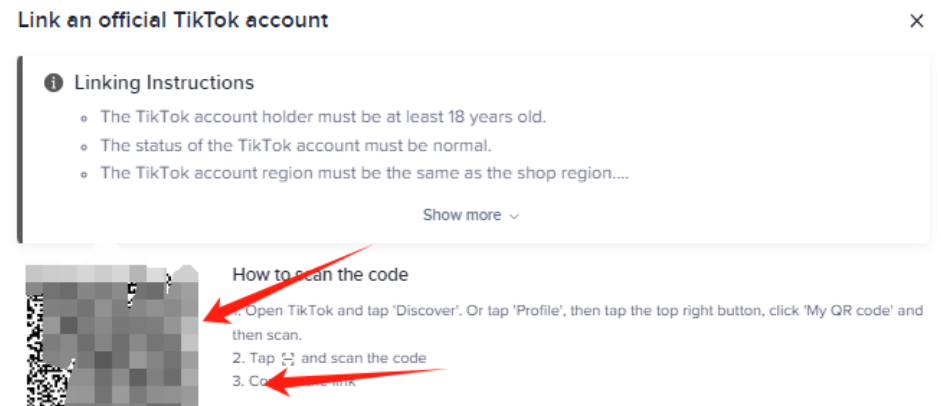
Task: Close the Link TikTok account dialog
Action: click(x=916, y=20)
